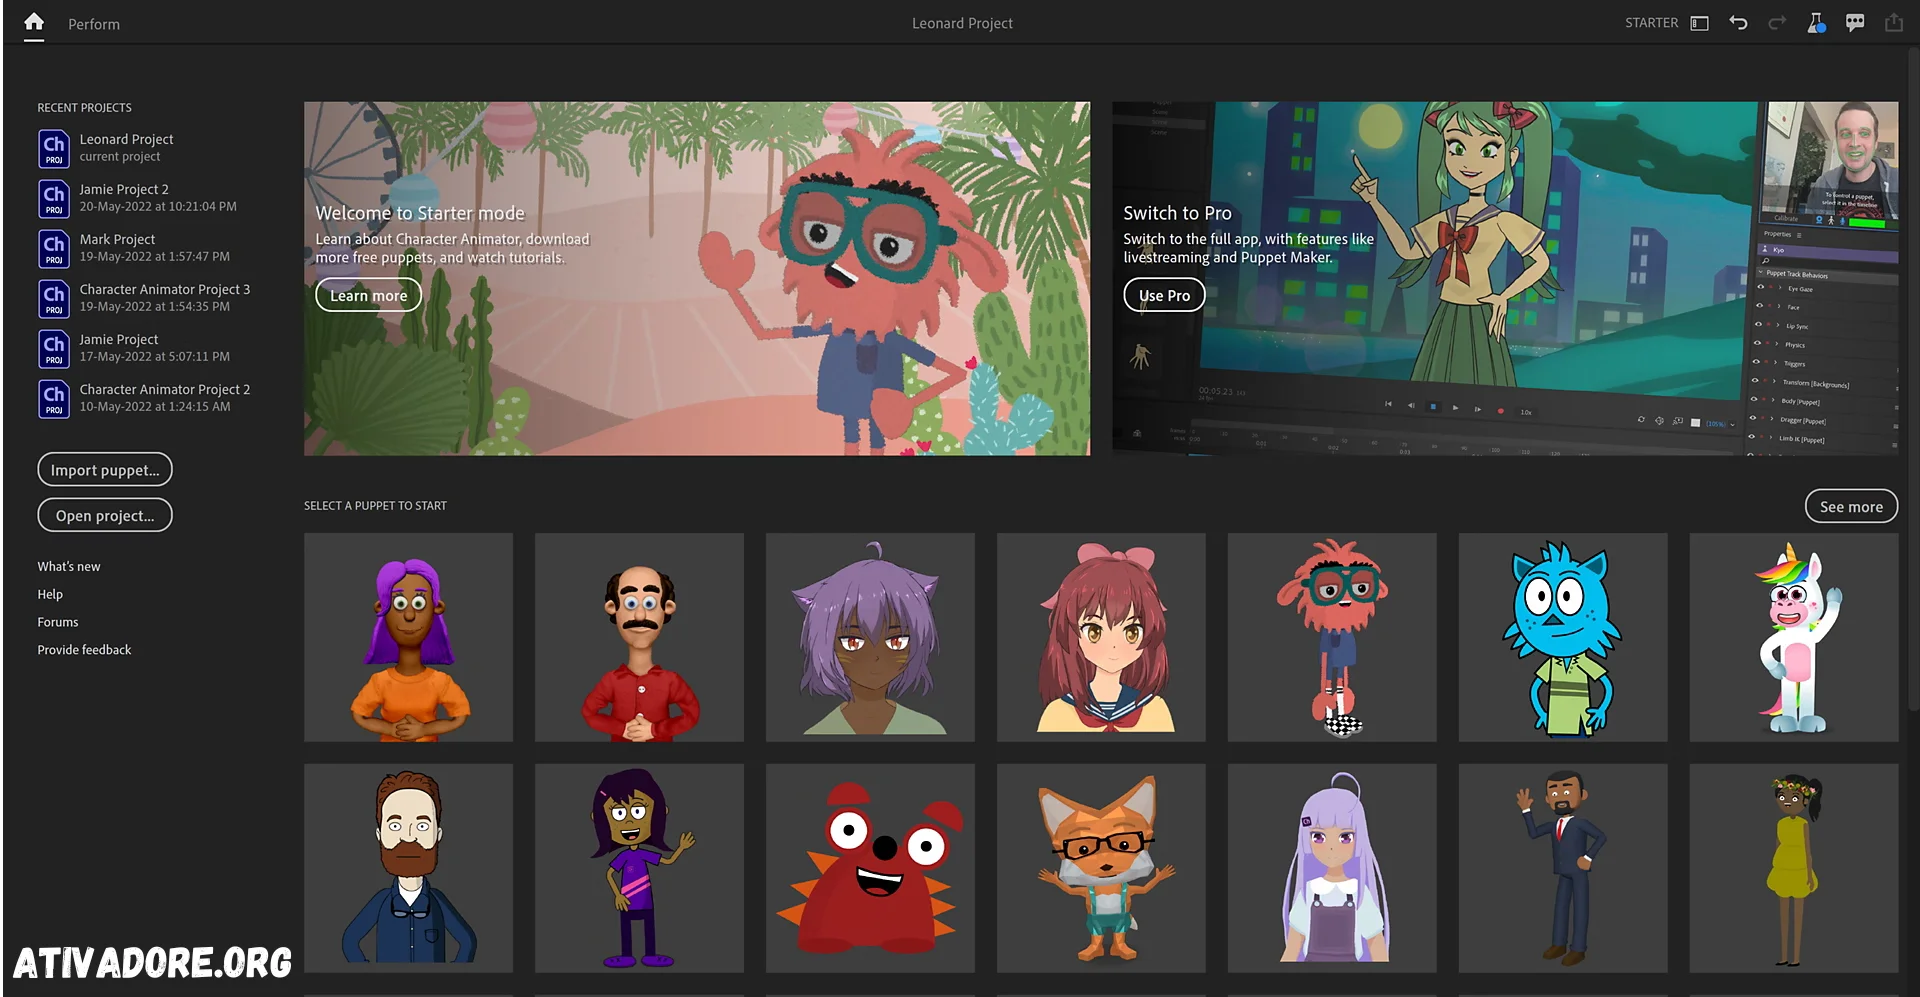Open the What's new link

coord(69,566)
